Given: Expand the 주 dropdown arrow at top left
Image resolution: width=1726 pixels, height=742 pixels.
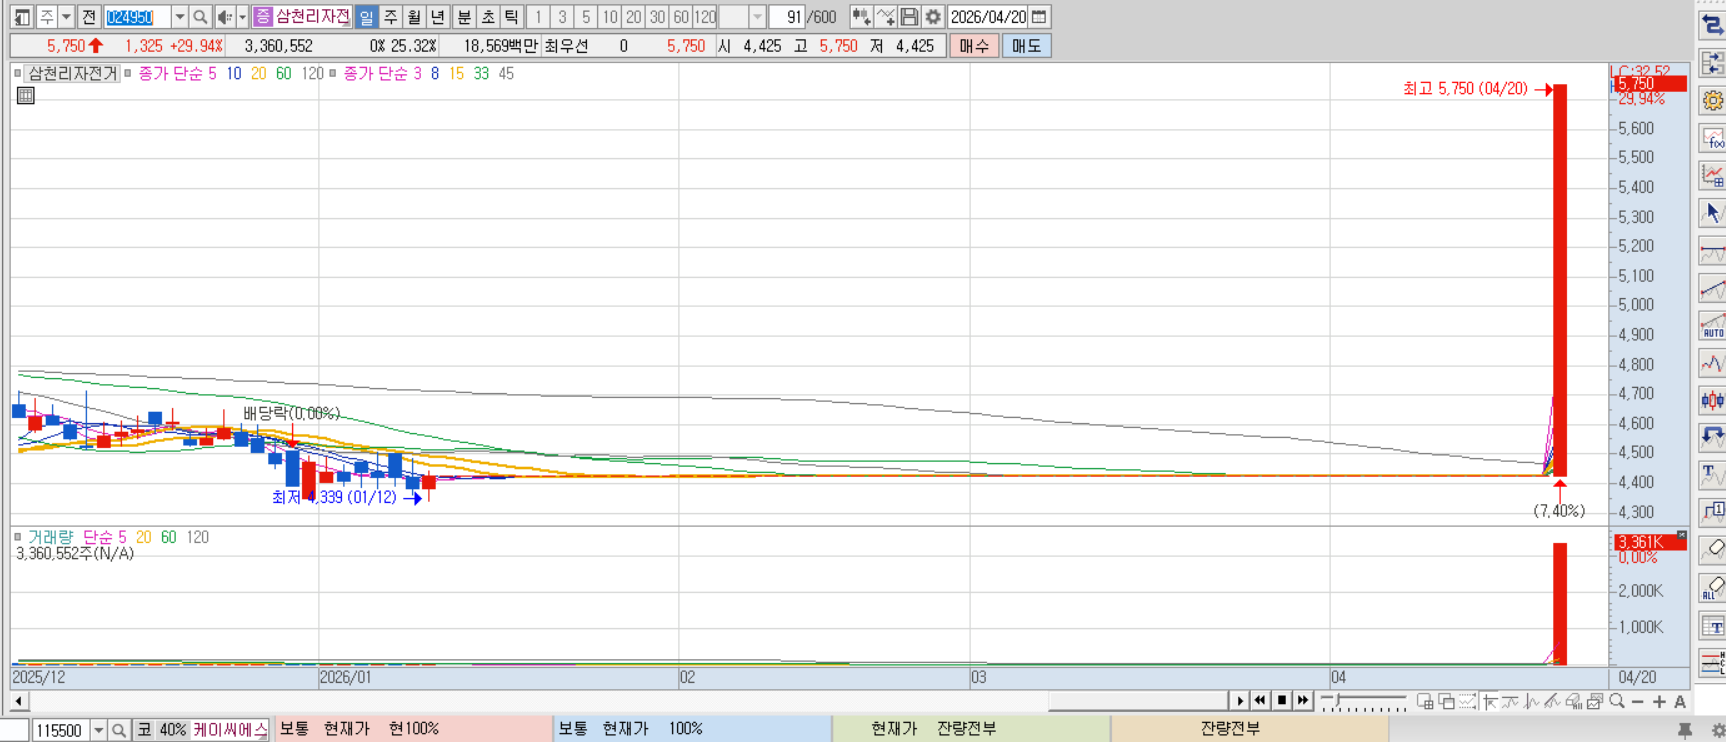Looking at the screenshot, I should [66, 17].
